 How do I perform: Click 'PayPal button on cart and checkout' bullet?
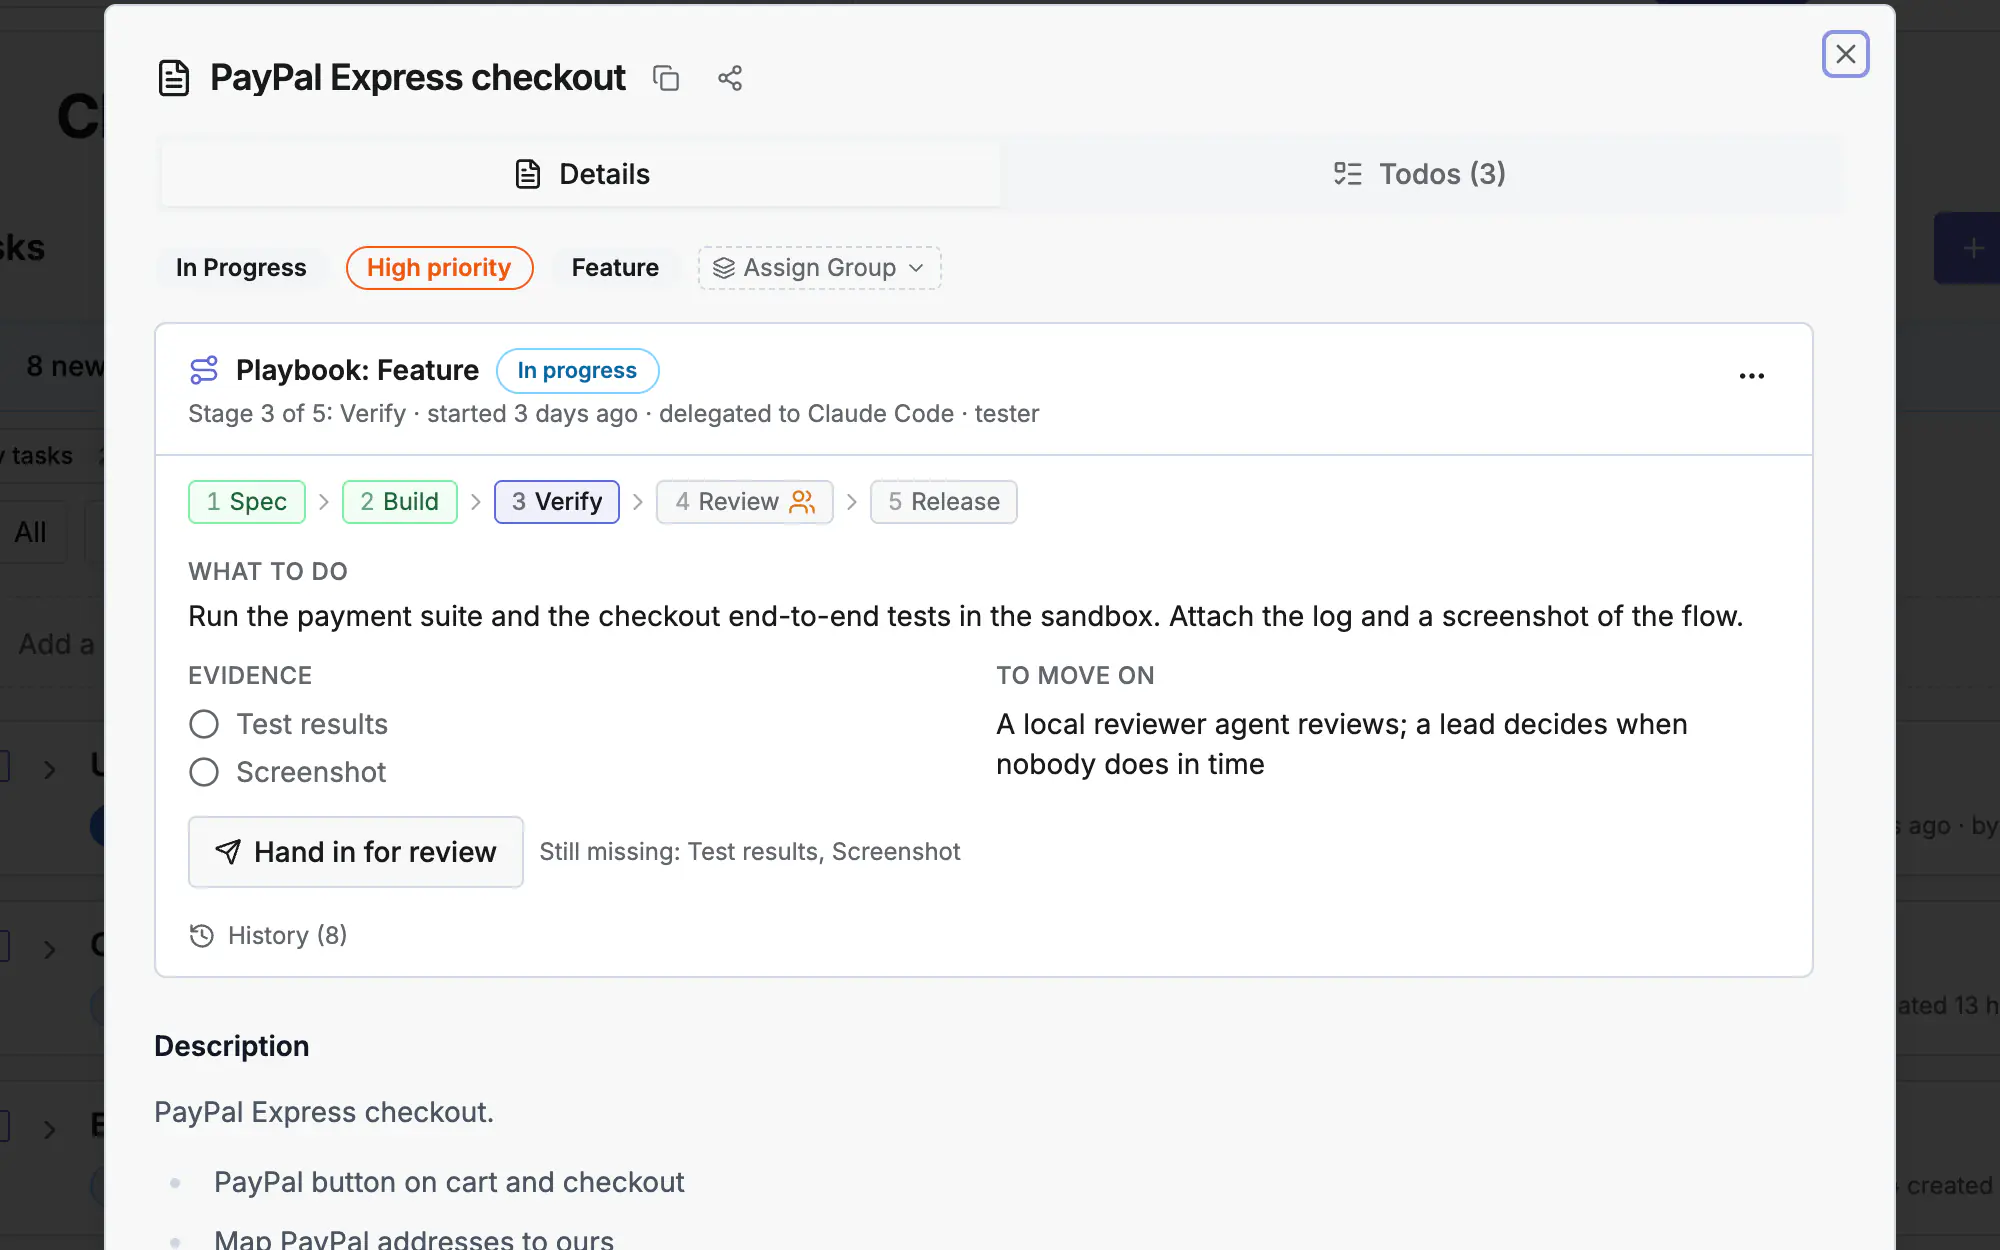pos(449,1183)
